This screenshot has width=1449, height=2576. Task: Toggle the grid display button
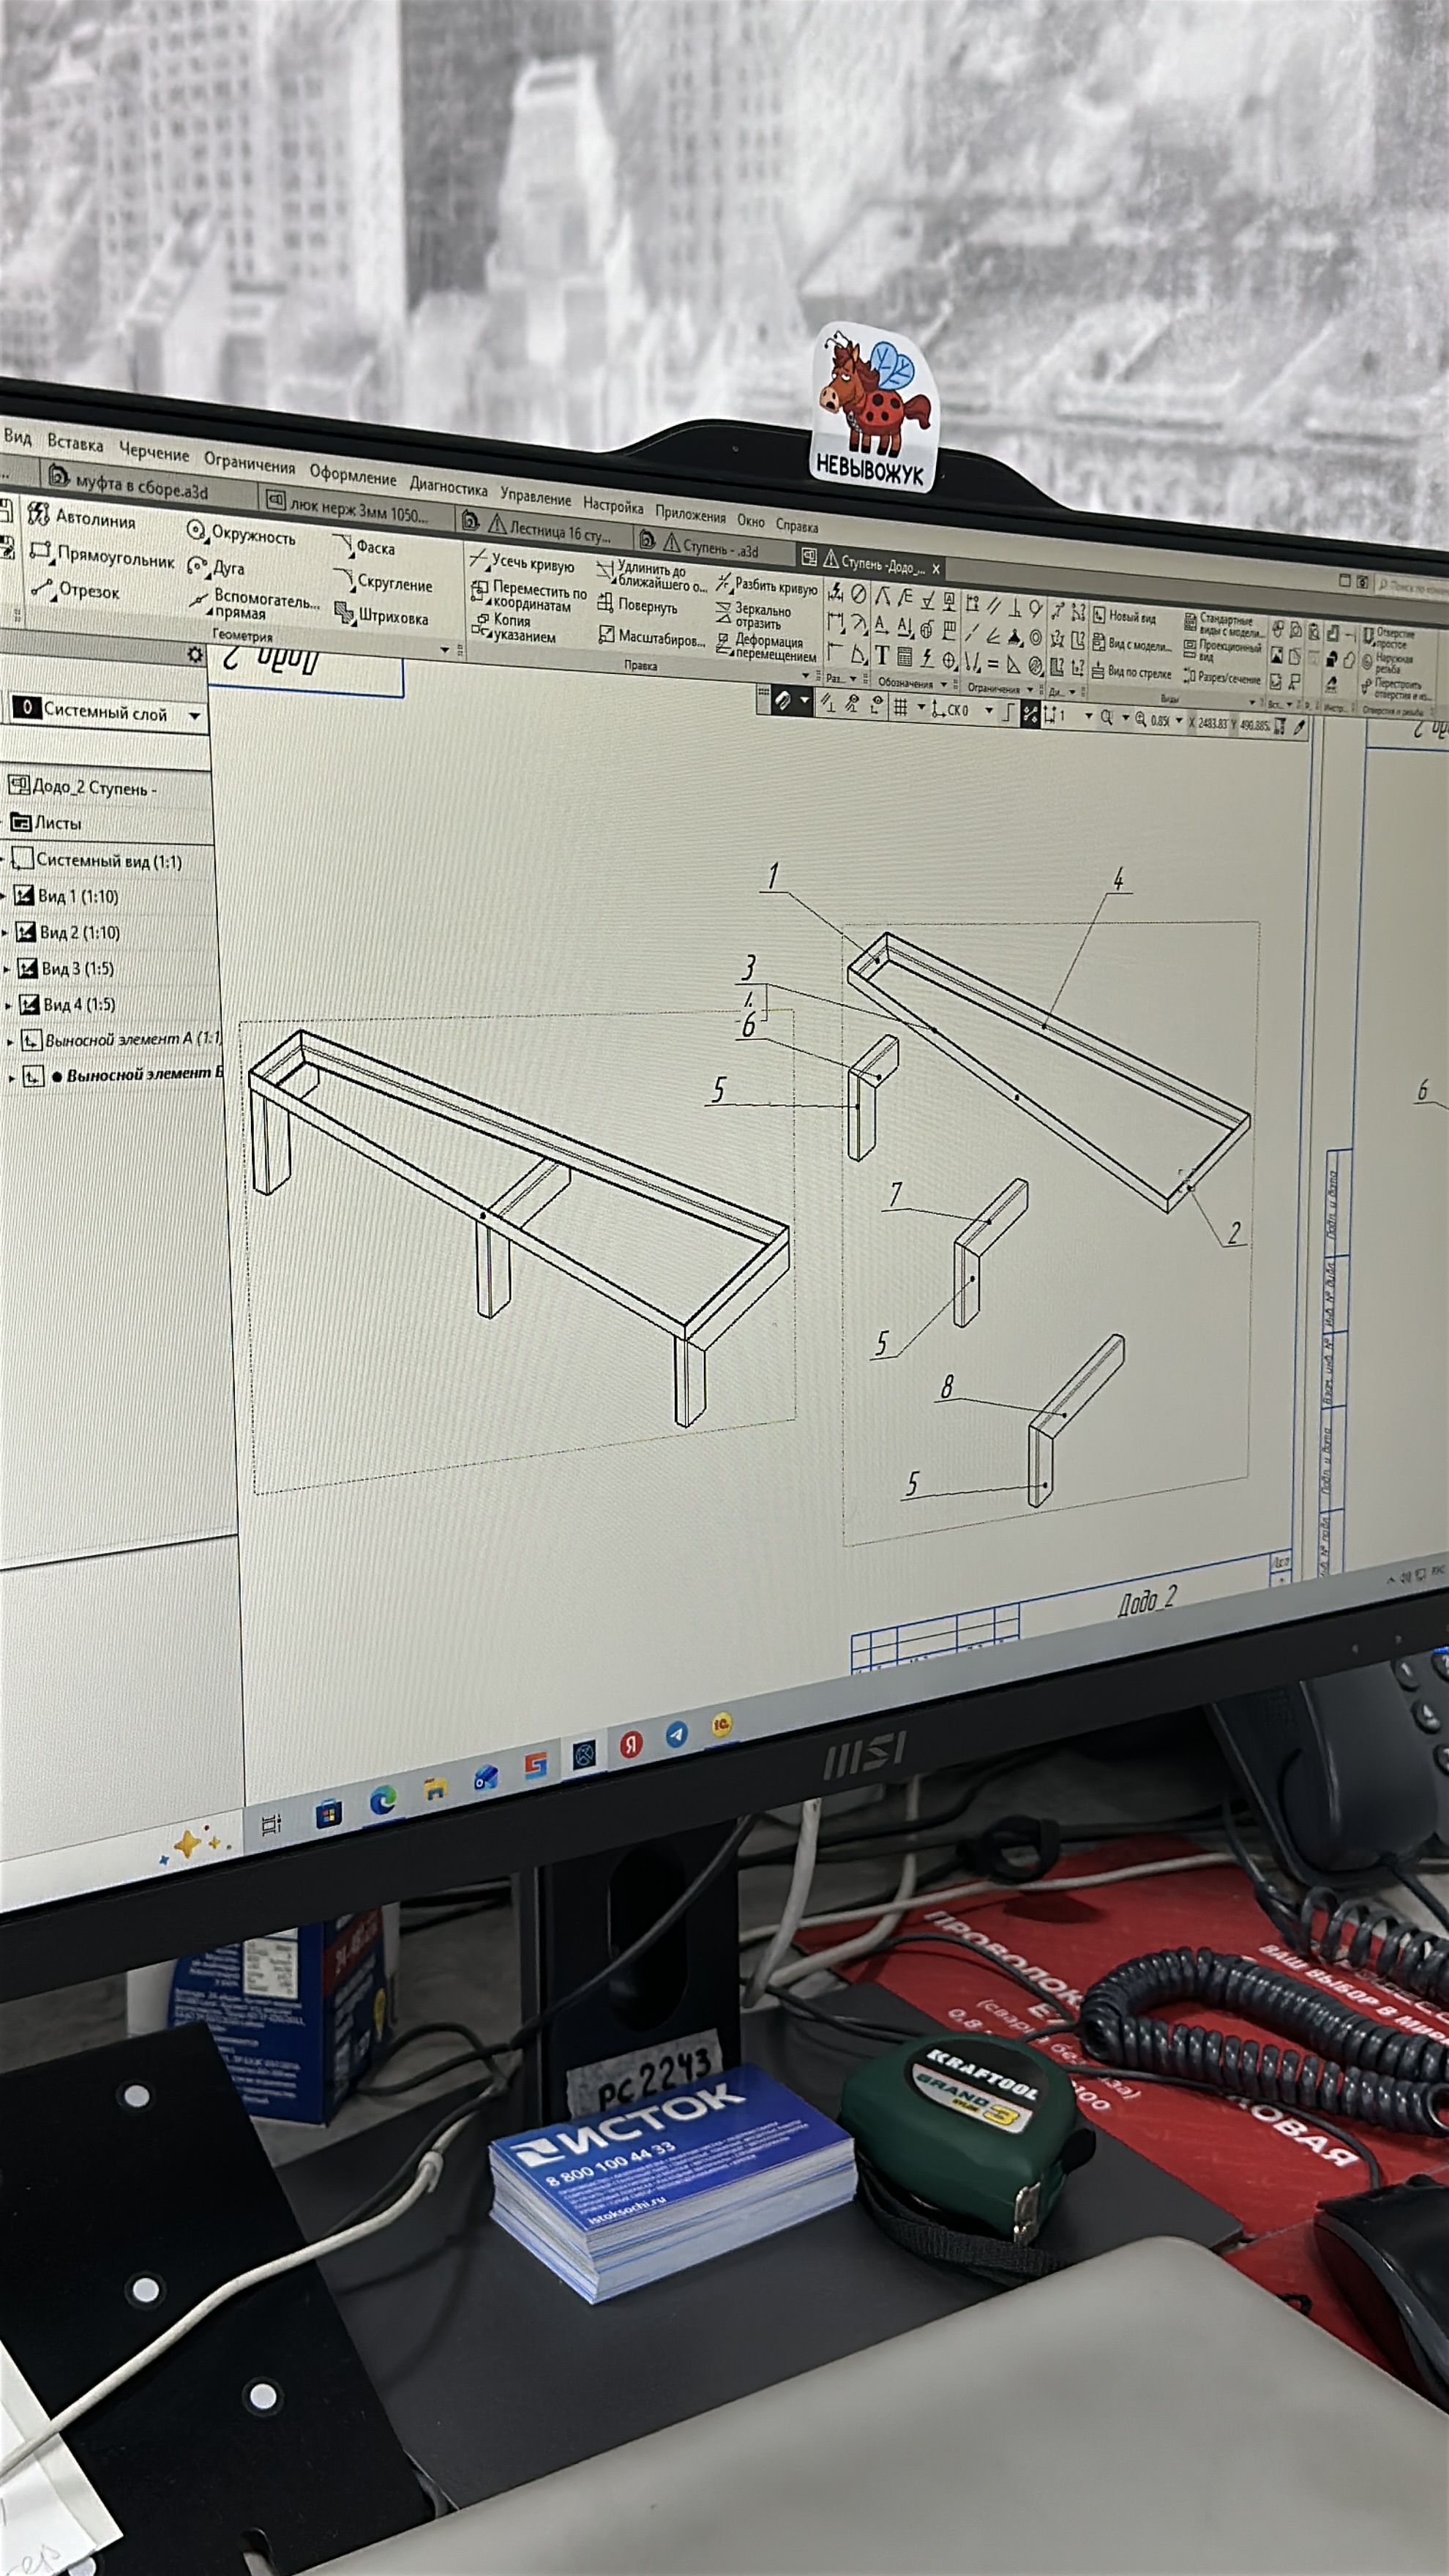pos(900,707)
